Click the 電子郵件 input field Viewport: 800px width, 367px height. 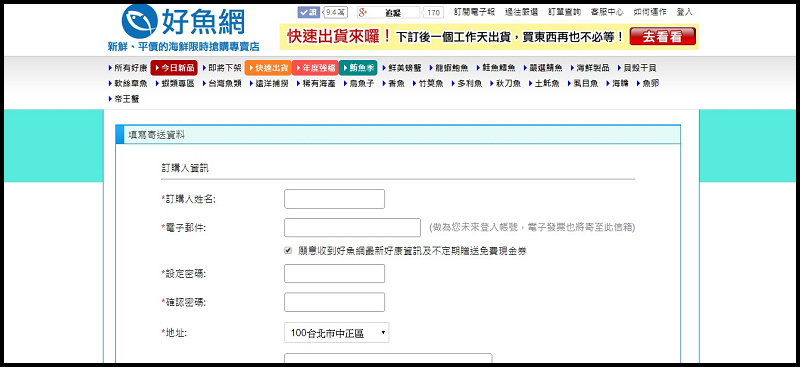[x=352, y=228]
